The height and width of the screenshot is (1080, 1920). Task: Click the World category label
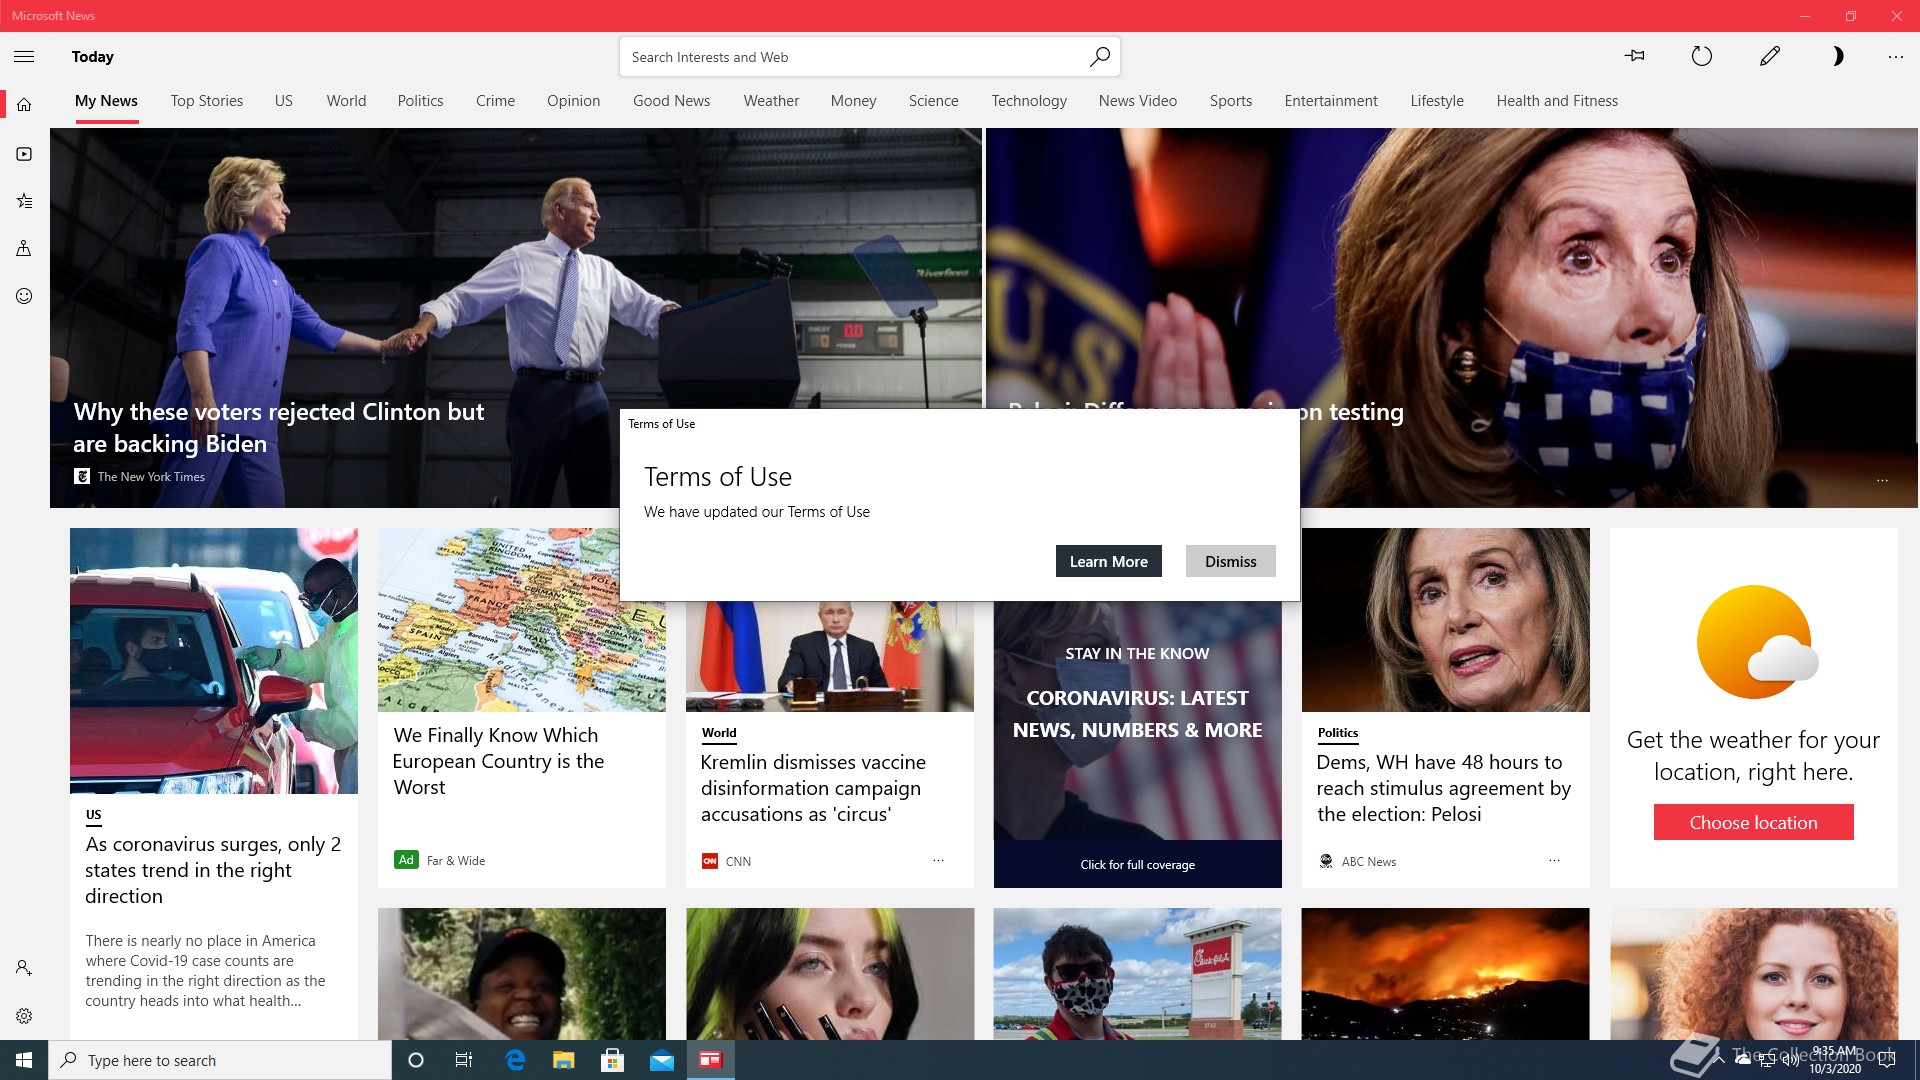click(719, 733)
